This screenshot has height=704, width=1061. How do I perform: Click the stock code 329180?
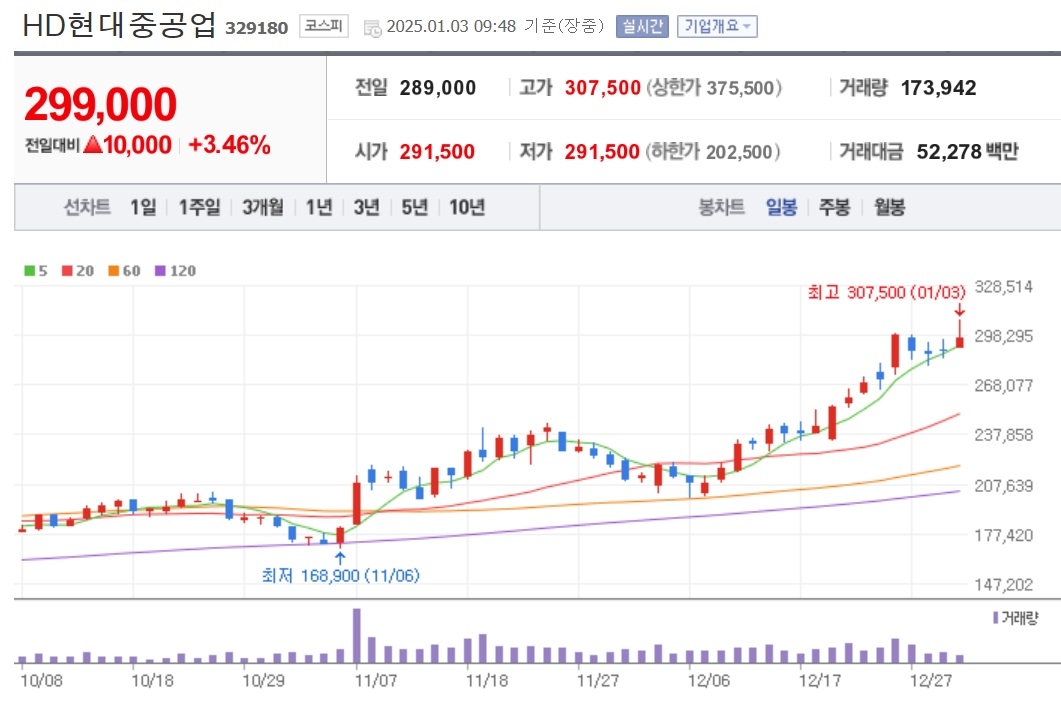[256, 28]
